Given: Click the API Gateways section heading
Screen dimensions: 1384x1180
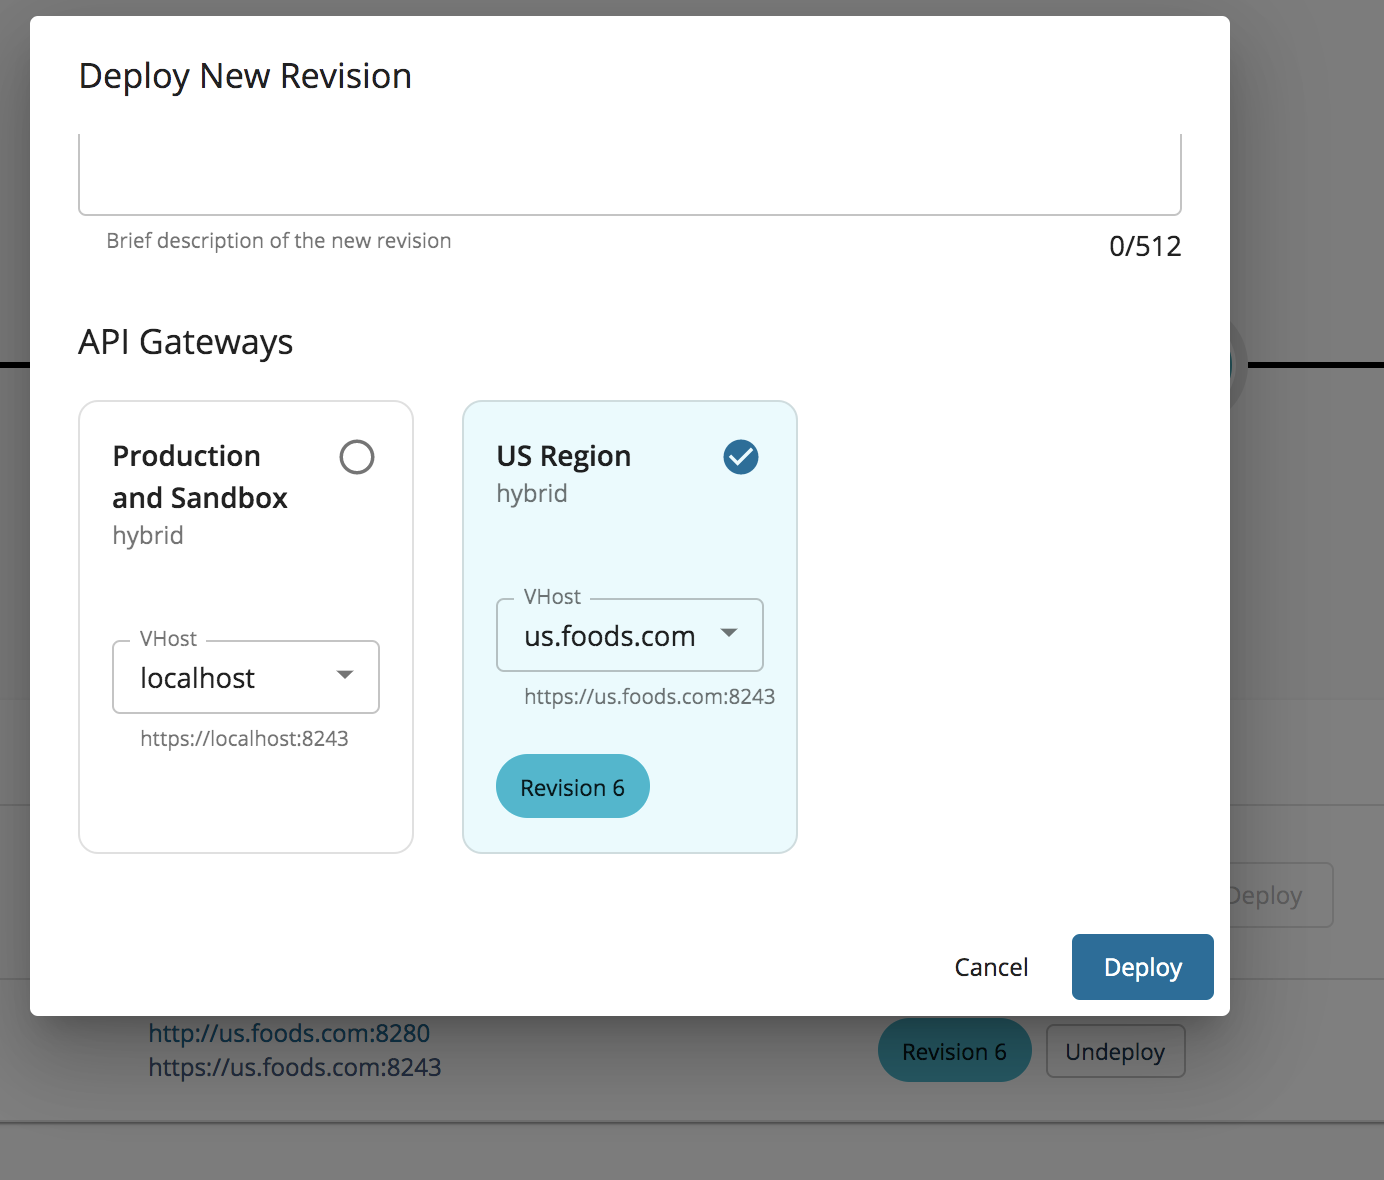Looking at the screenshot, I should 185,341.
